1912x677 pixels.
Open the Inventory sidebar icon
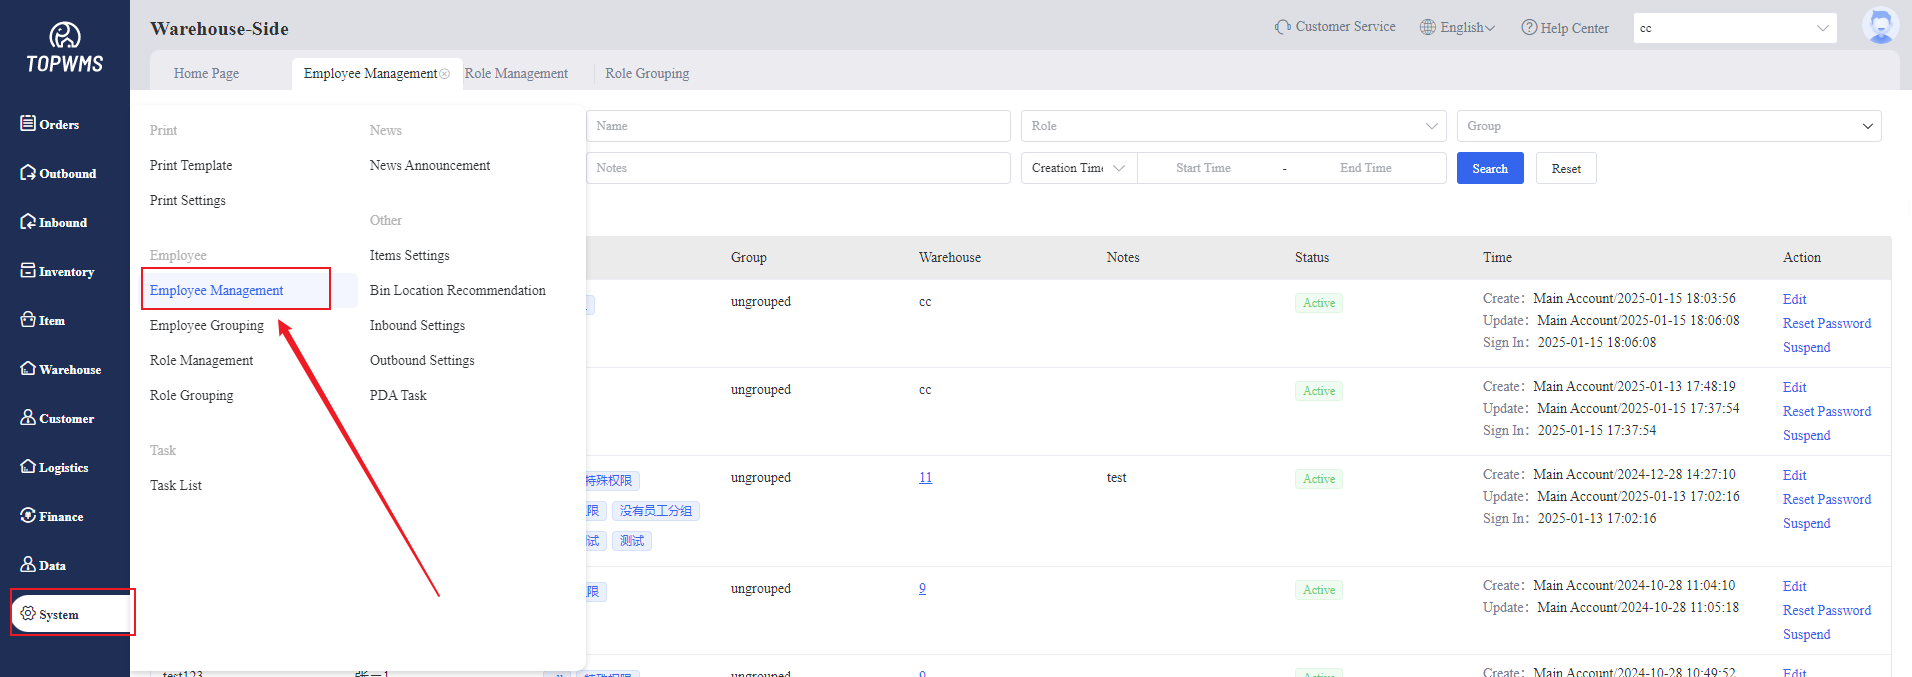tap(28, 271)
